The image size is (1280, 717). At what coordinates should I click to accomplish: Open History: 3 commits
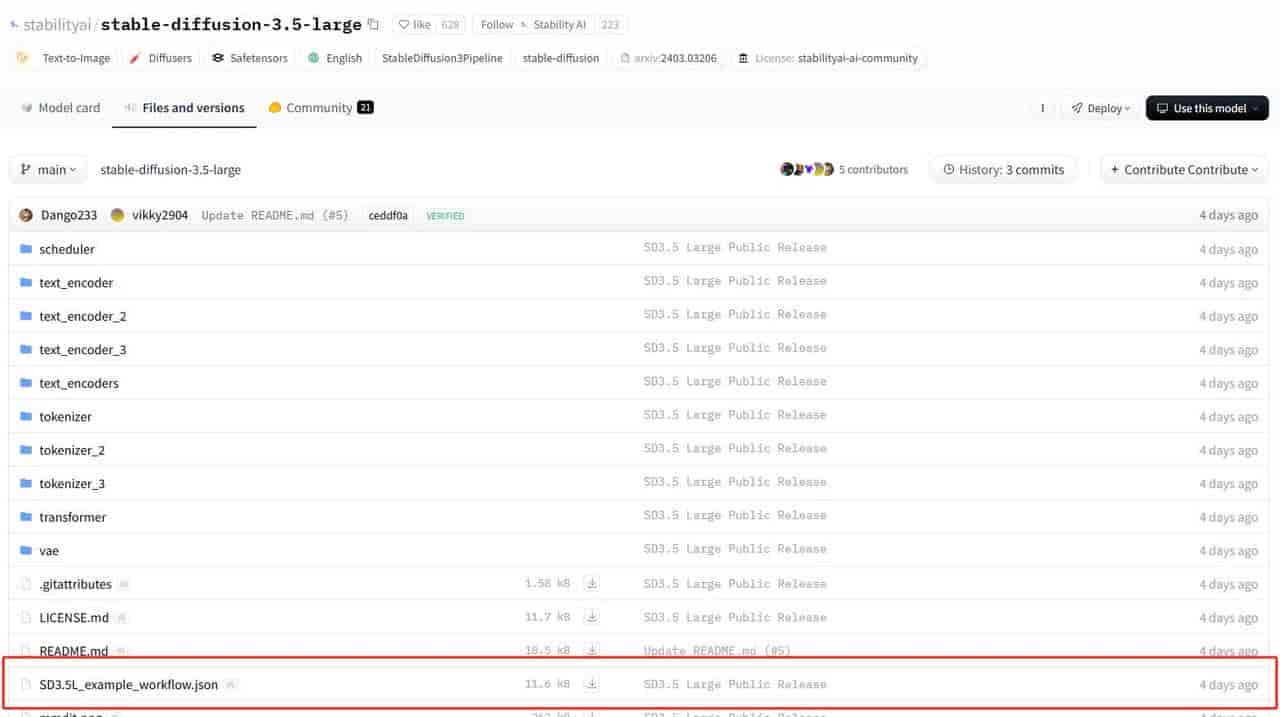click(1003, 170)
